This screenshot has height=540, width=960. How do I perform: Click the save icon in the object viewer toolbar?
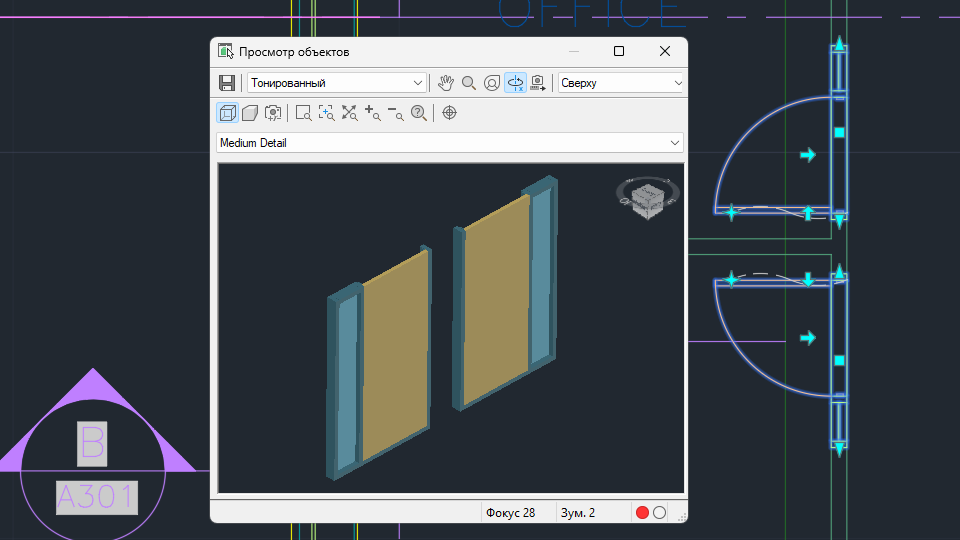pos(227,83)
